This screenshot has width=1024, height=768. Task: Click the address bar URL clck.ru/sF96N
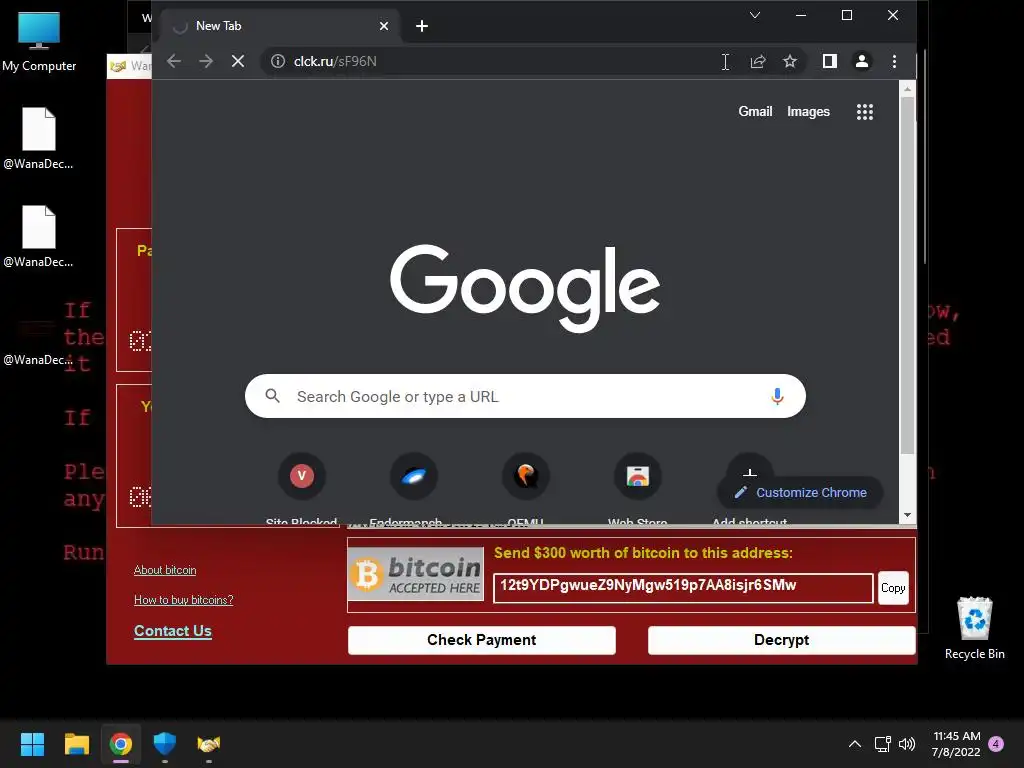335,61
